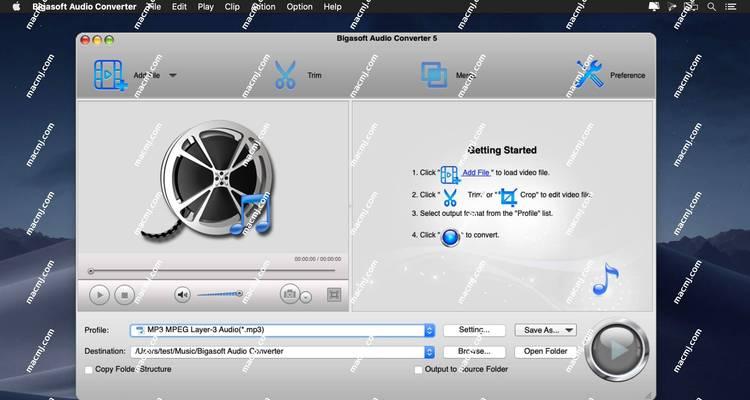Screen dimensions: 750x400
Task: Open Notification Center list icon
Action: click(730, 7)
